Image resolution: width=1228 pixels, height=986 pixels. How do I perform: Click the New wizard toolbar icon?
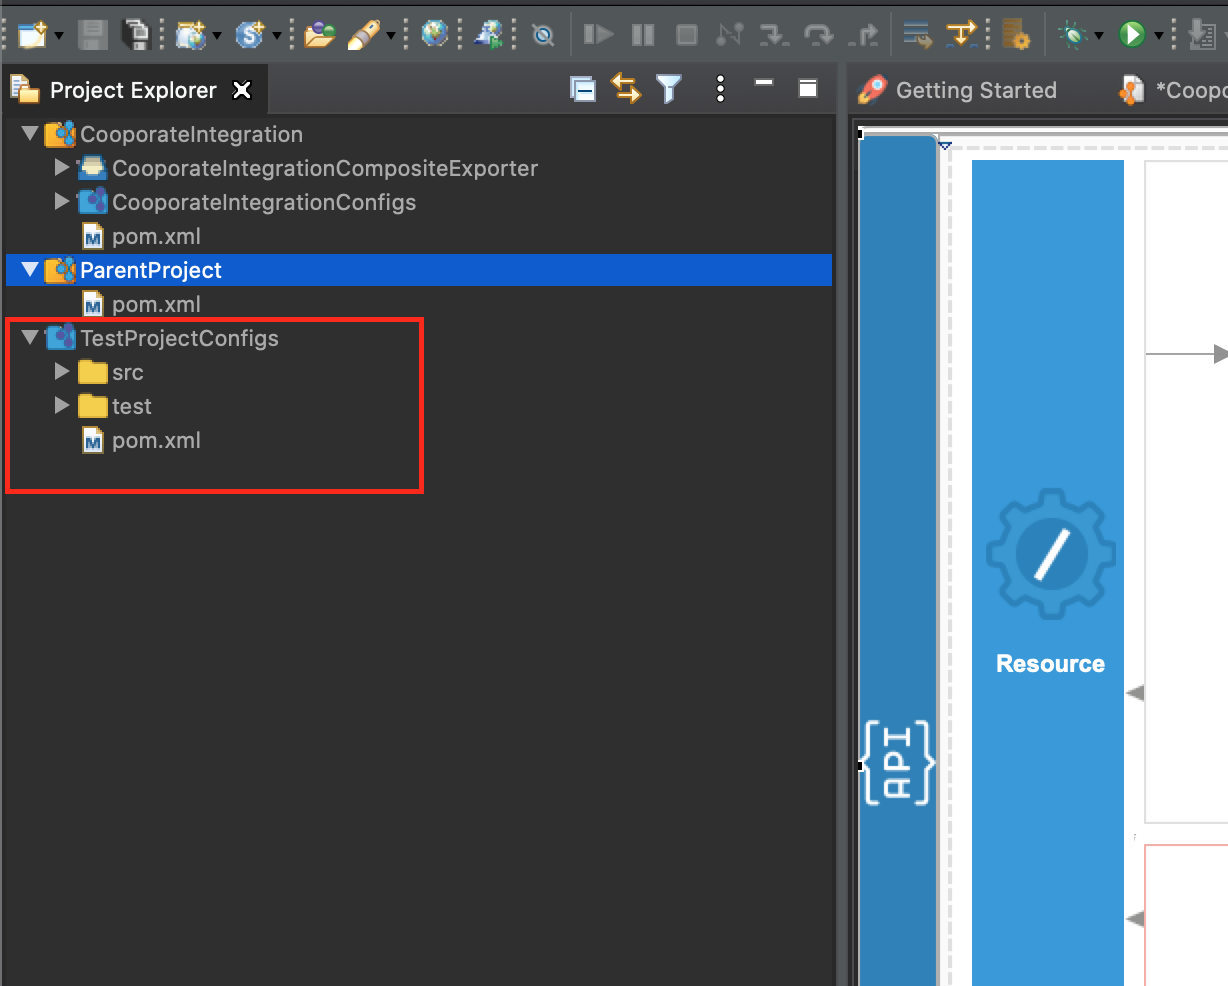click(32, 35)
